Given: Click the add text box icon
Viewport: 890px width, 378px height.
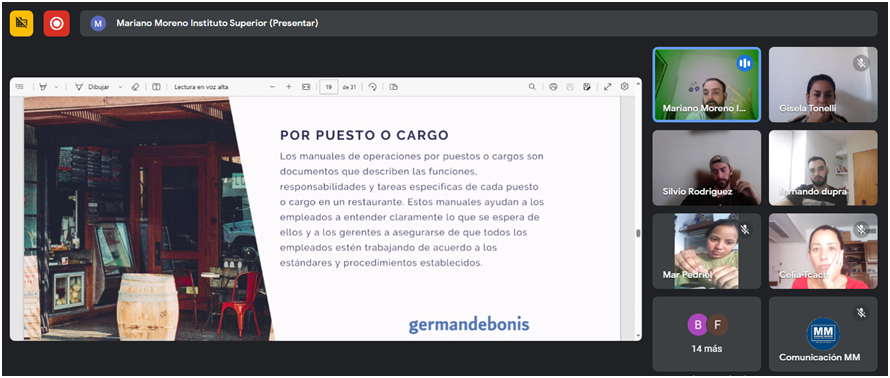Looking at the screenshot, I should (156, 87).
